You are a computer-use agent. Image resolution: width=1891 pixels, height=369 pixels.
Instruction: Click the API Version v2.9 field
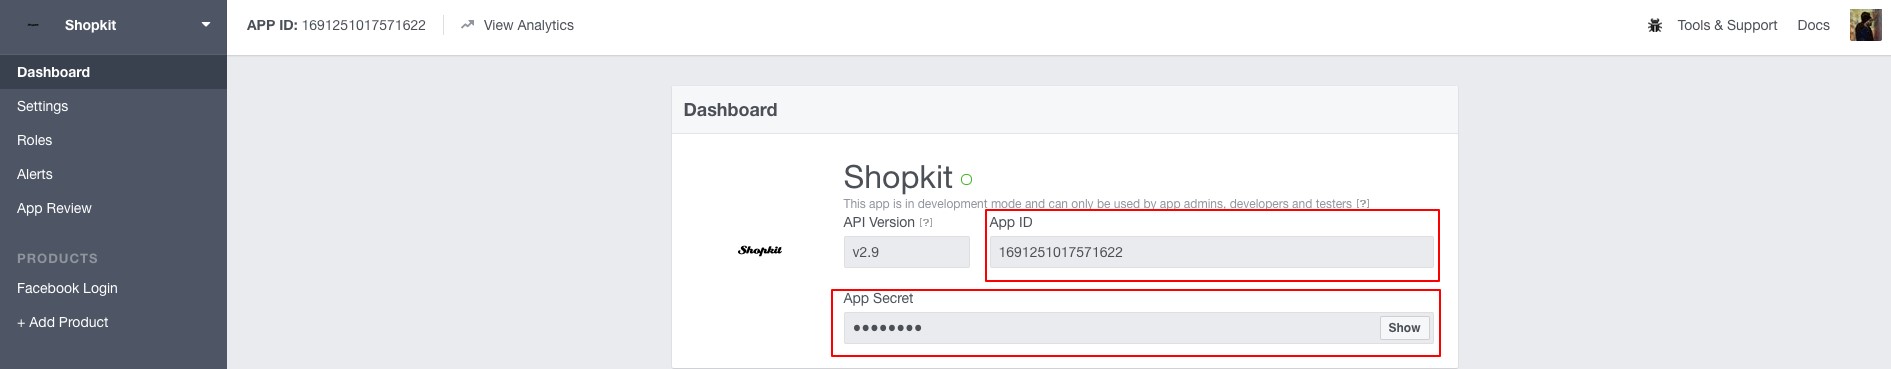pyautogui.click(x=906, y=252)
